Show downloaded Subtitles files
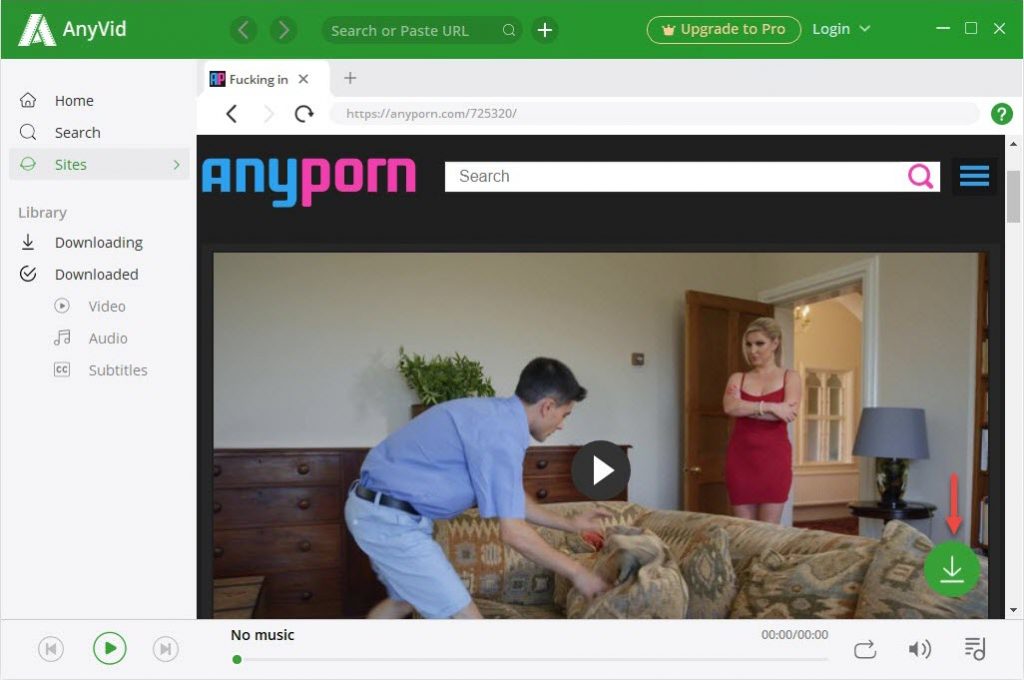The width and height of the screenshot is (1024, 680). [x=99, y=370]
